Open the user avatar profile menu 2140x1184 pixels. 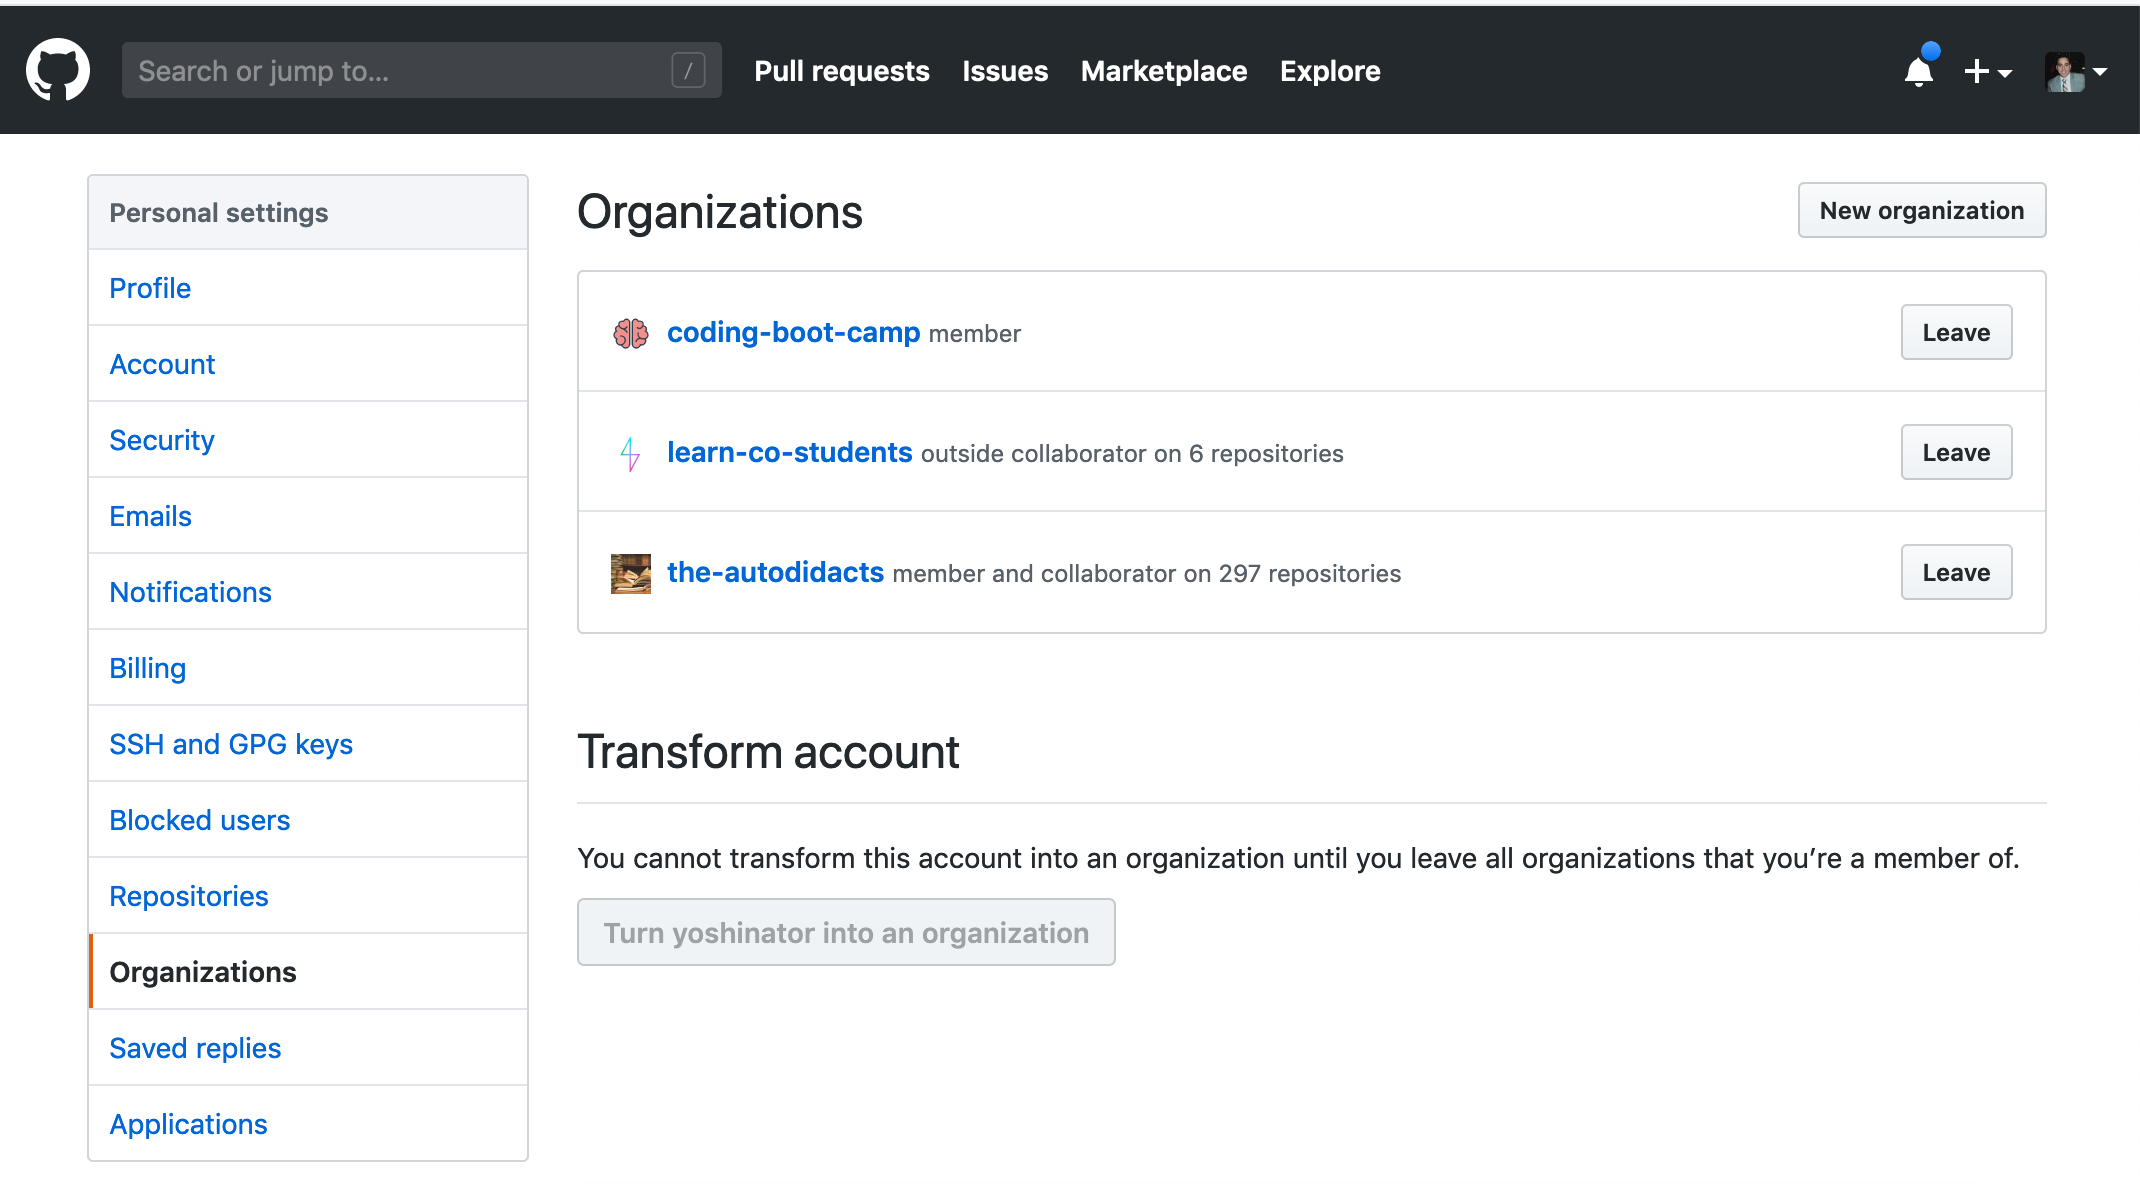pyautogui.click(x=2075, y=71)
